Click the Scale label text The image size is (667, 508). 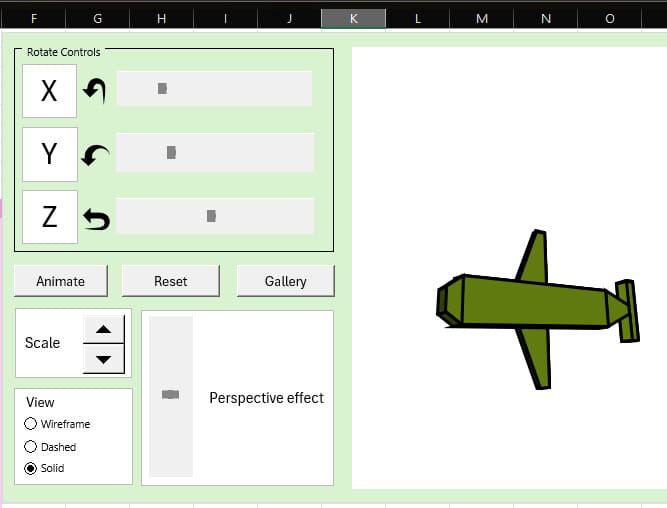tap(42, 342)
